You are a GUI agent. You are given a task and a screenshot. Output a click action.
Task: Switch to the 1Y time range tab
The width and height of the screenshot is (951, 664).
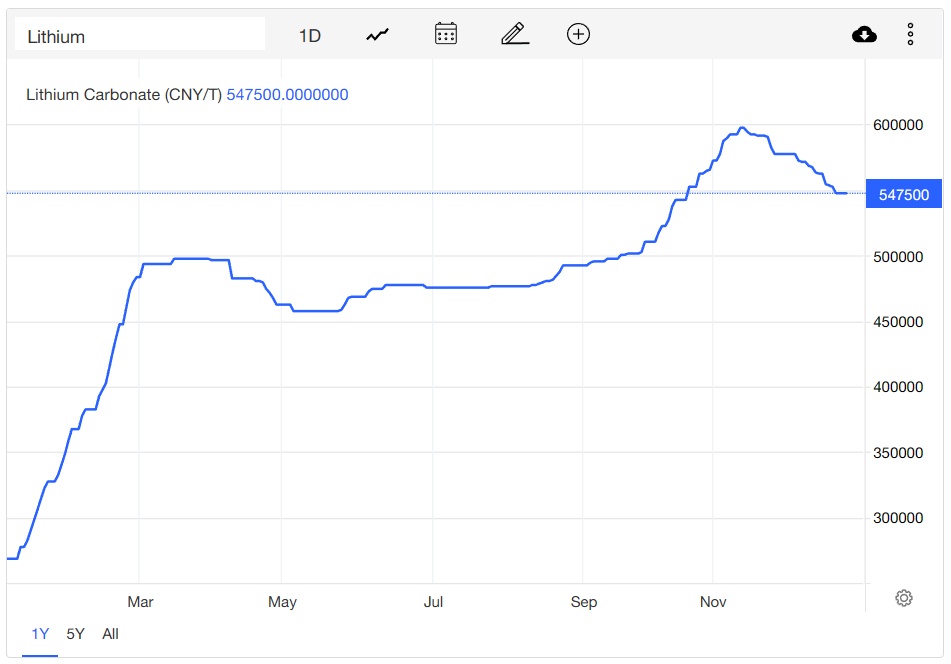click(x=40, y=634)
